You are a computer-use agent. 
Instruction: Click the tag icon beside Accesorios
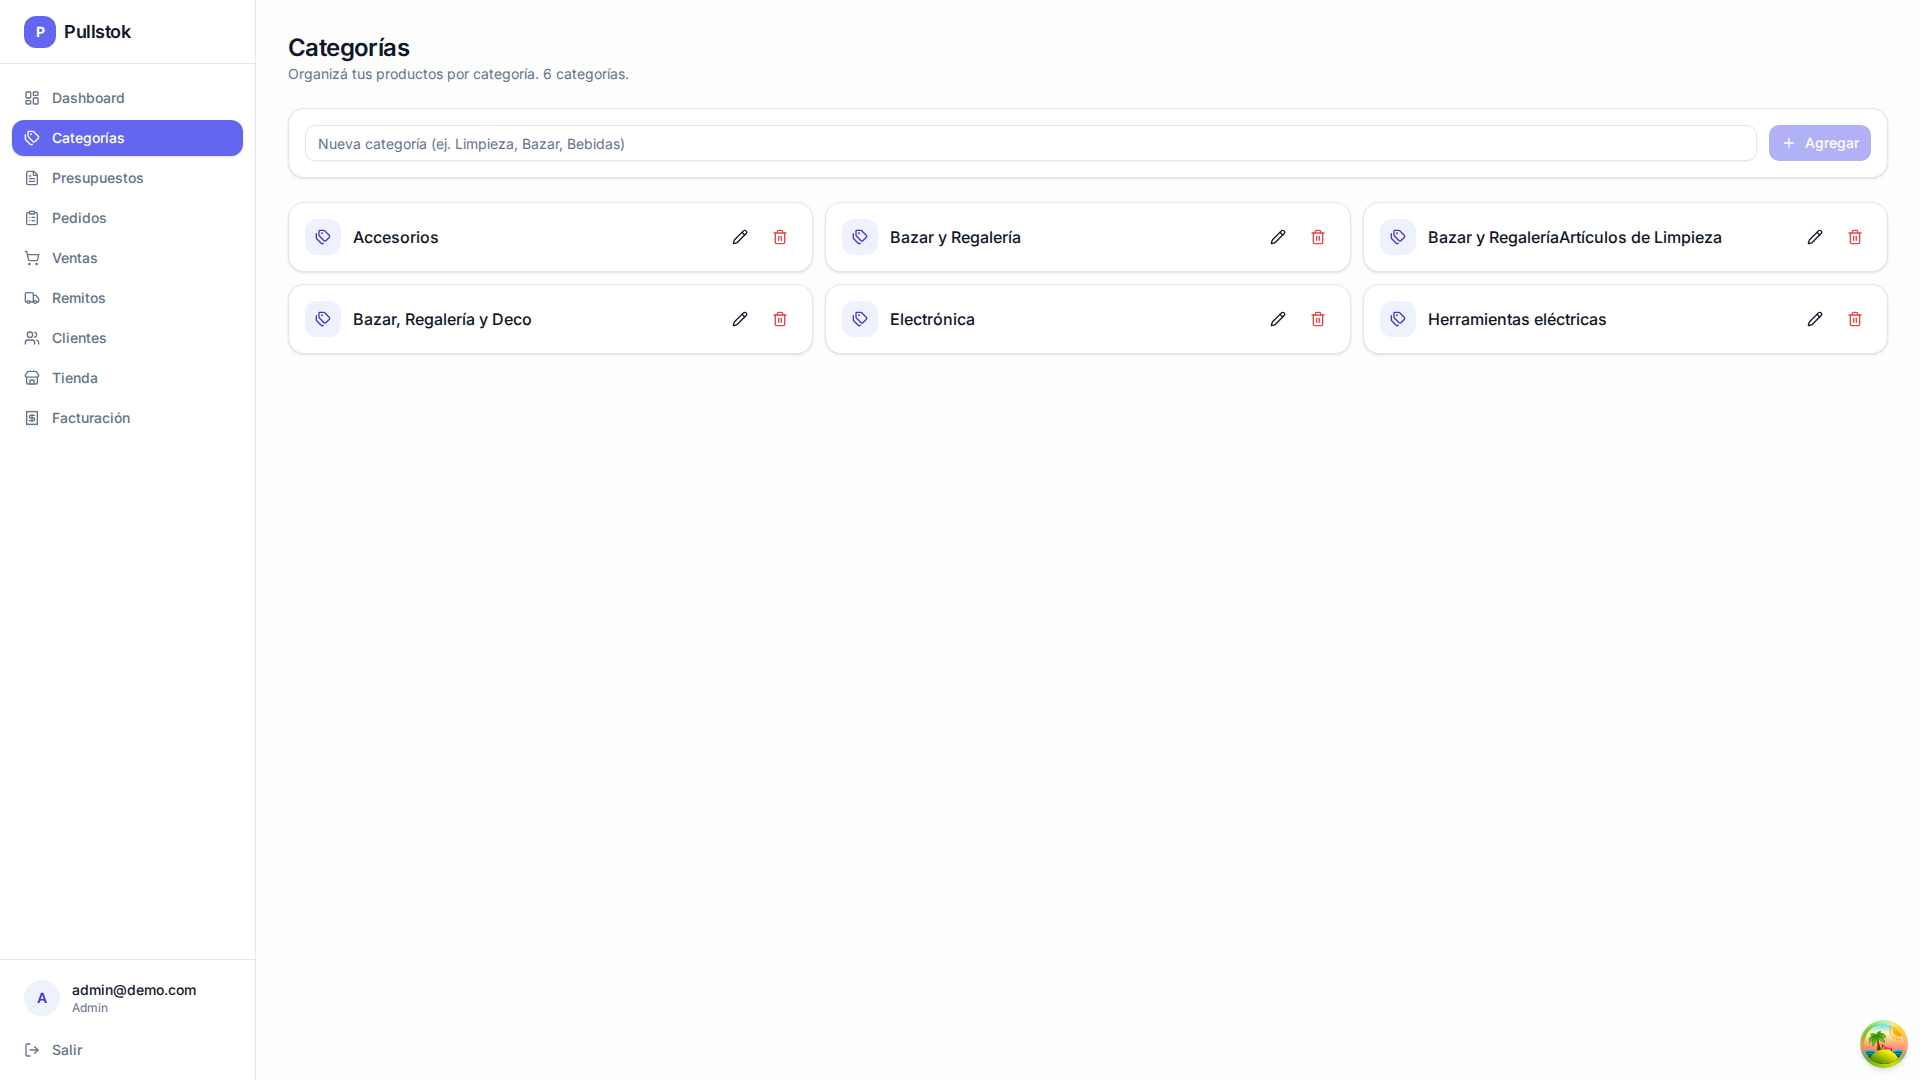pos(323,237)
